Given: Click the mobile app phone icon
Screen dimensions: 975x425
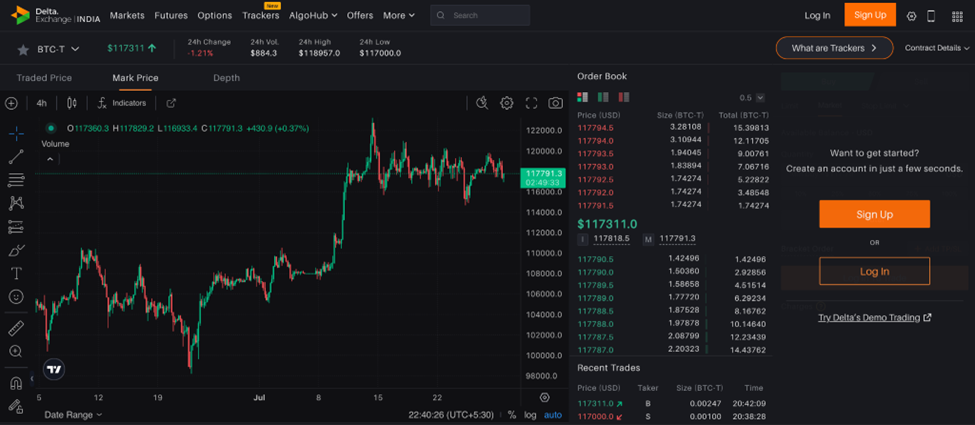Looking at the screenshot, I should pos(931,16).
